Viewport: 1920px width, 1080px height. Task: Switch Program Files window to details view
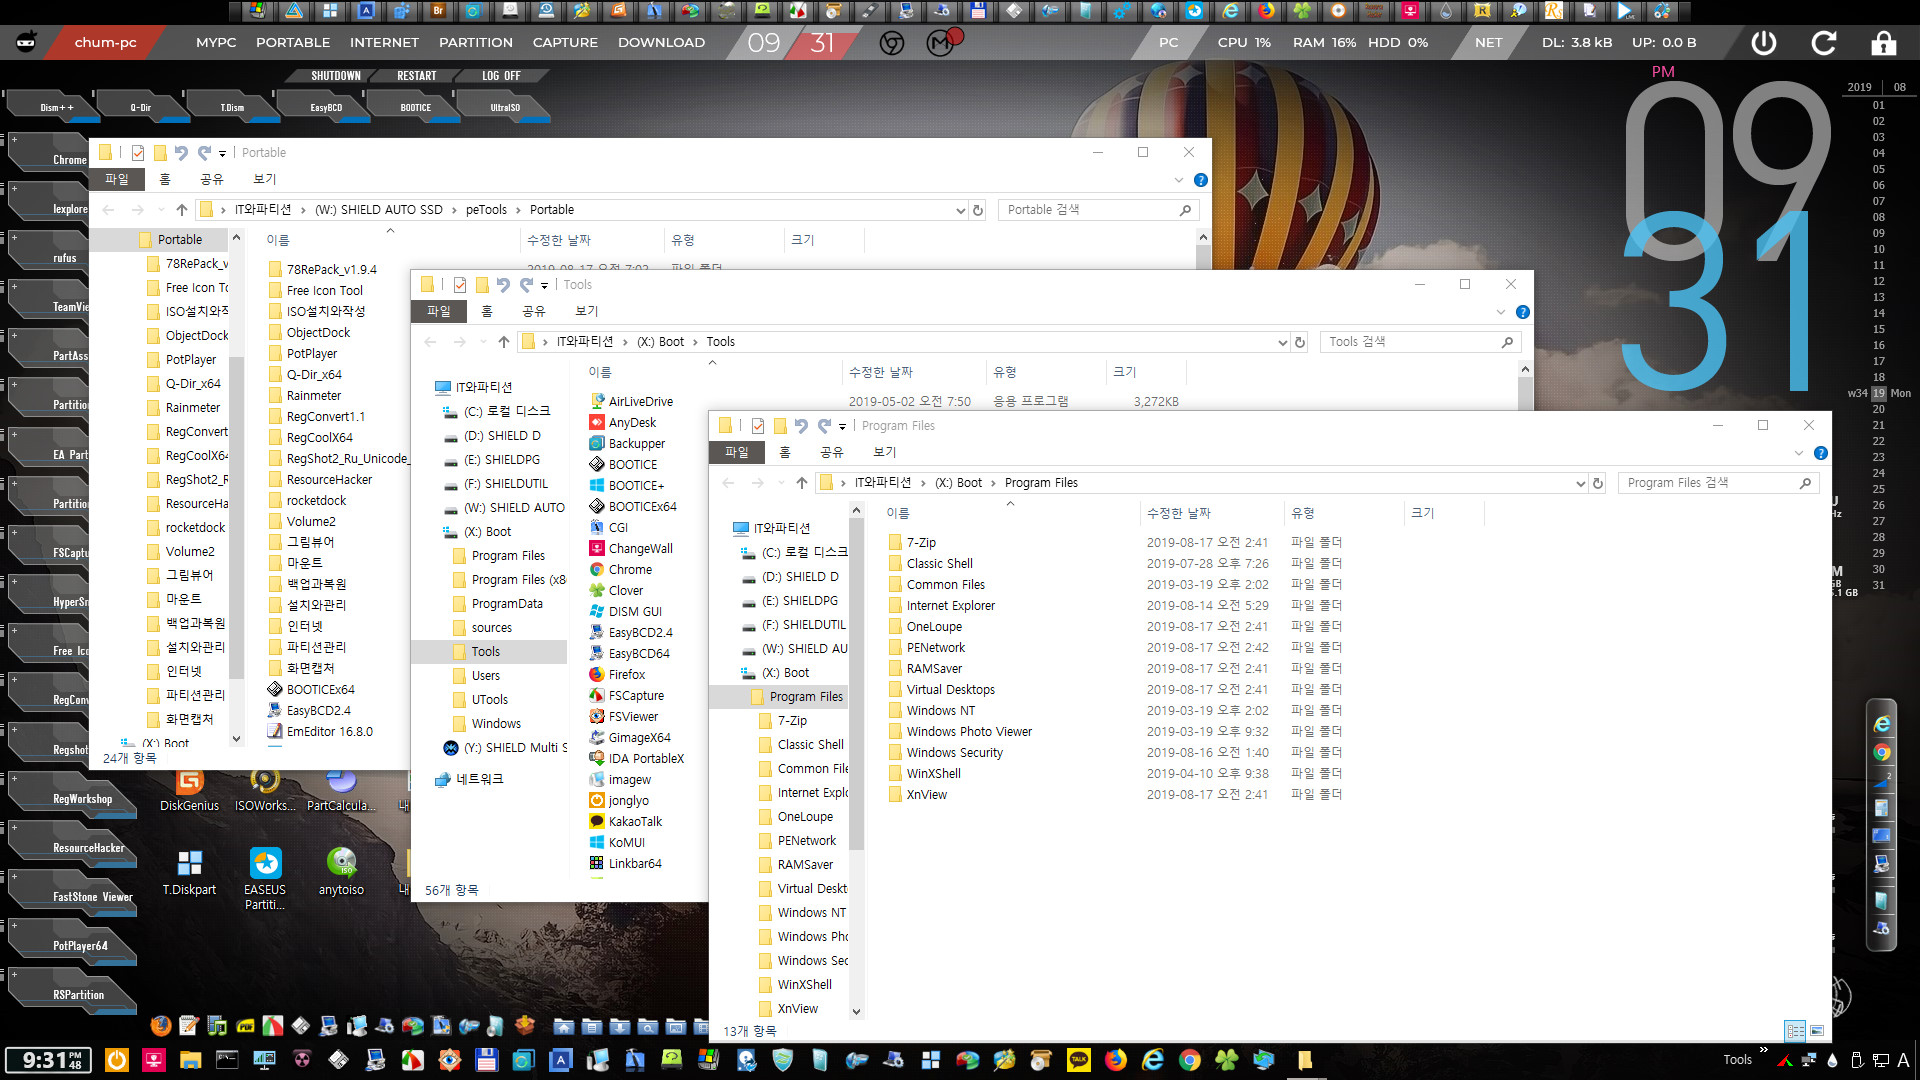click(x=1795, y=1030)
